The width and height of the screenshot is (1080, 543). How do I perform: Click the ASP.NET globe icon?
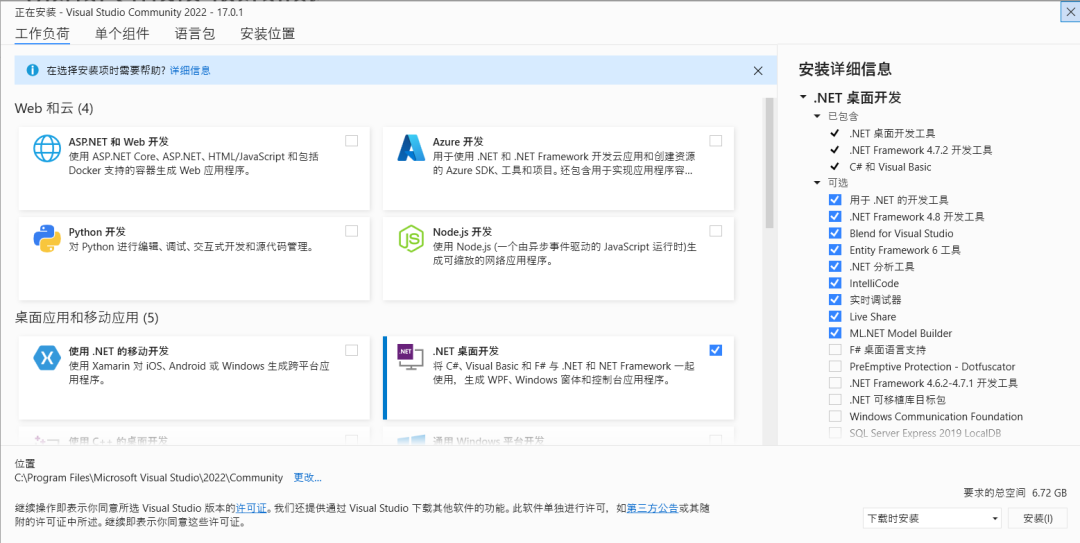tap(47, 148)
